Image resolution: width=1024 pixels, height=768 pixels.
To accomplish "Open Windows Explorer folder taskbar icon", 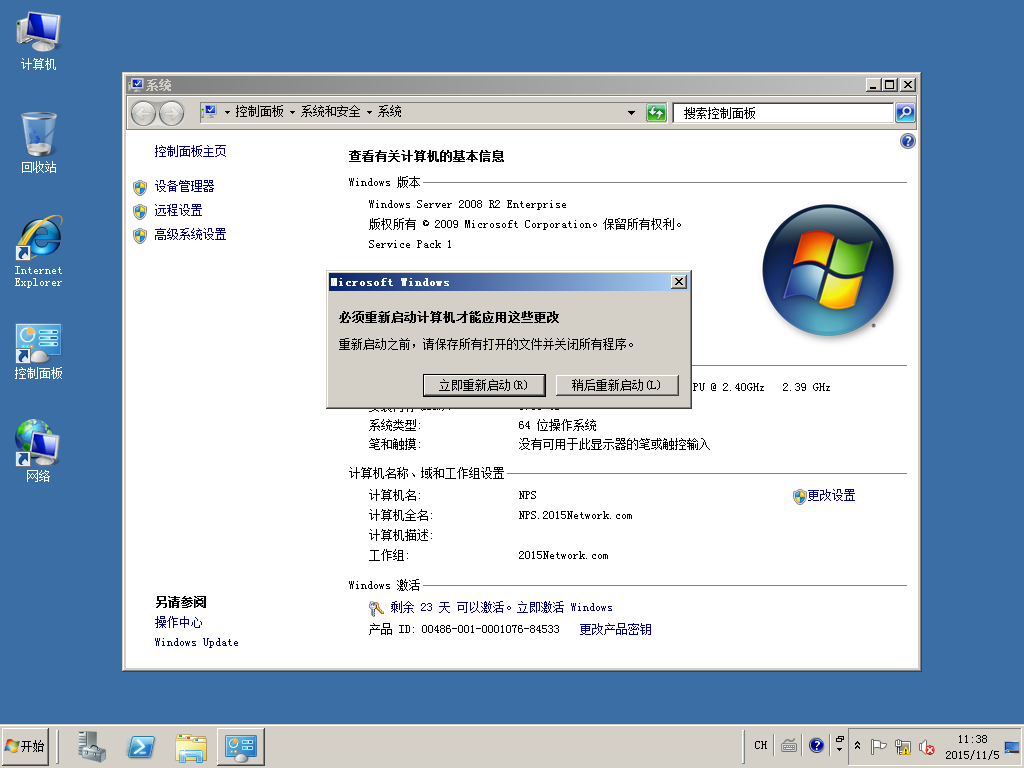I will 191,746.
